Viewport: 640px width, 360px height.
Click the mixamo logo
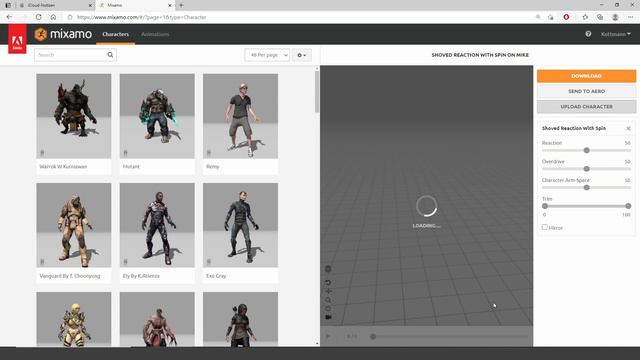coord(63,34)
